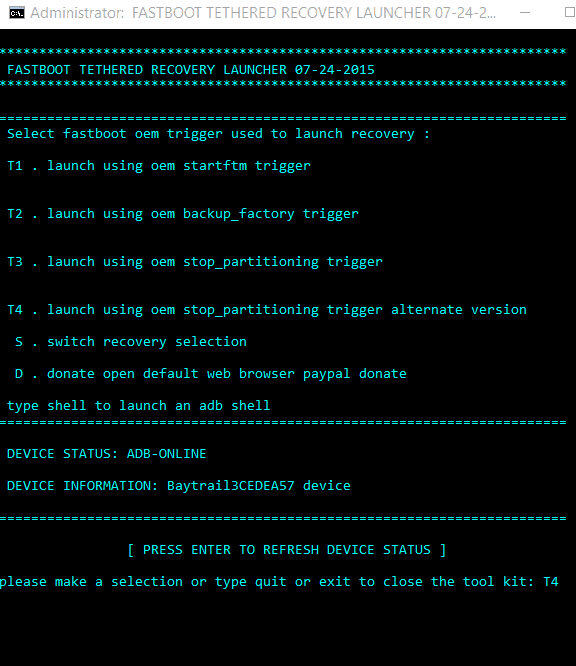Click the DEVICE STATUS: ADB-ONLINE line
576x666 pixels.
click(x=107, y=454)
